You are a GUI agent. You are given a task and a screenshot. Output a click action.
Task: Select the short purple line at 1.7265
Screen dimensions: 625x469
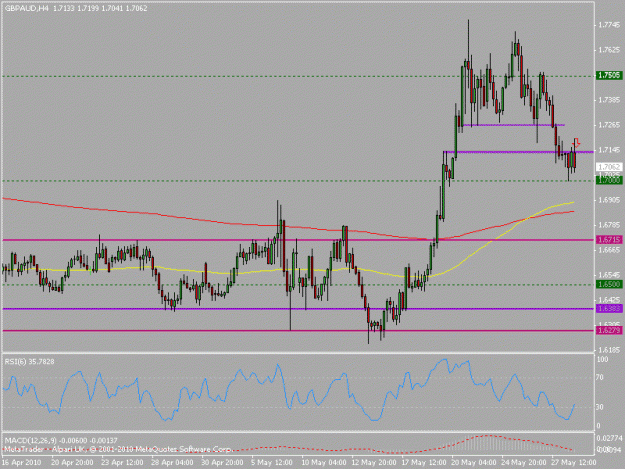(x=513, y=125)
